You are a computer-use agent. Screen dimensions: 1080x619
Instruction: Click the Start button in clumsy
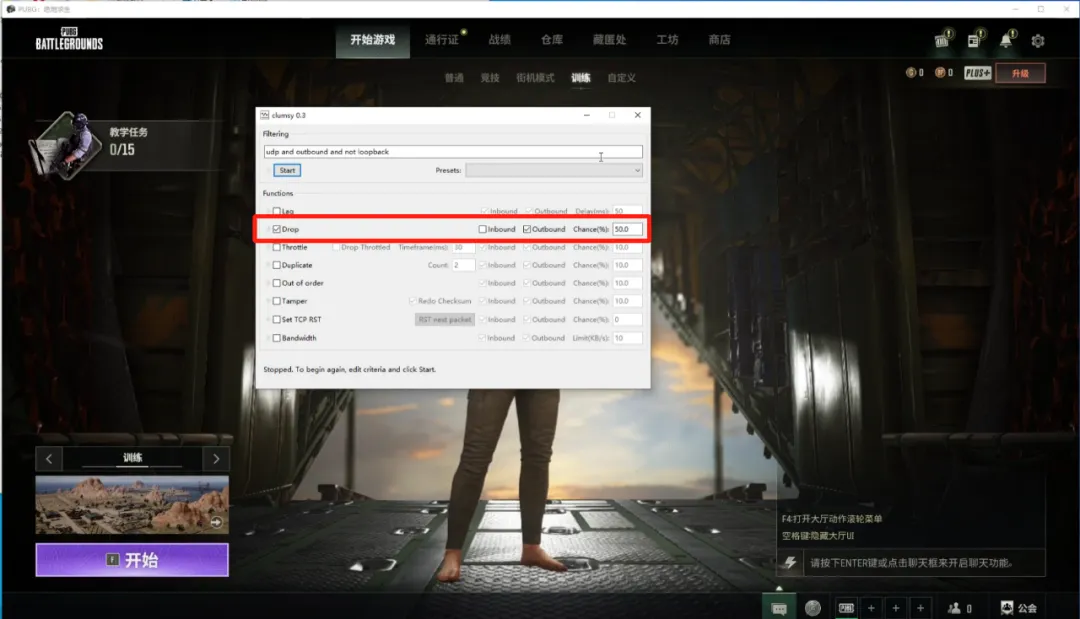(x=287, y=170)
